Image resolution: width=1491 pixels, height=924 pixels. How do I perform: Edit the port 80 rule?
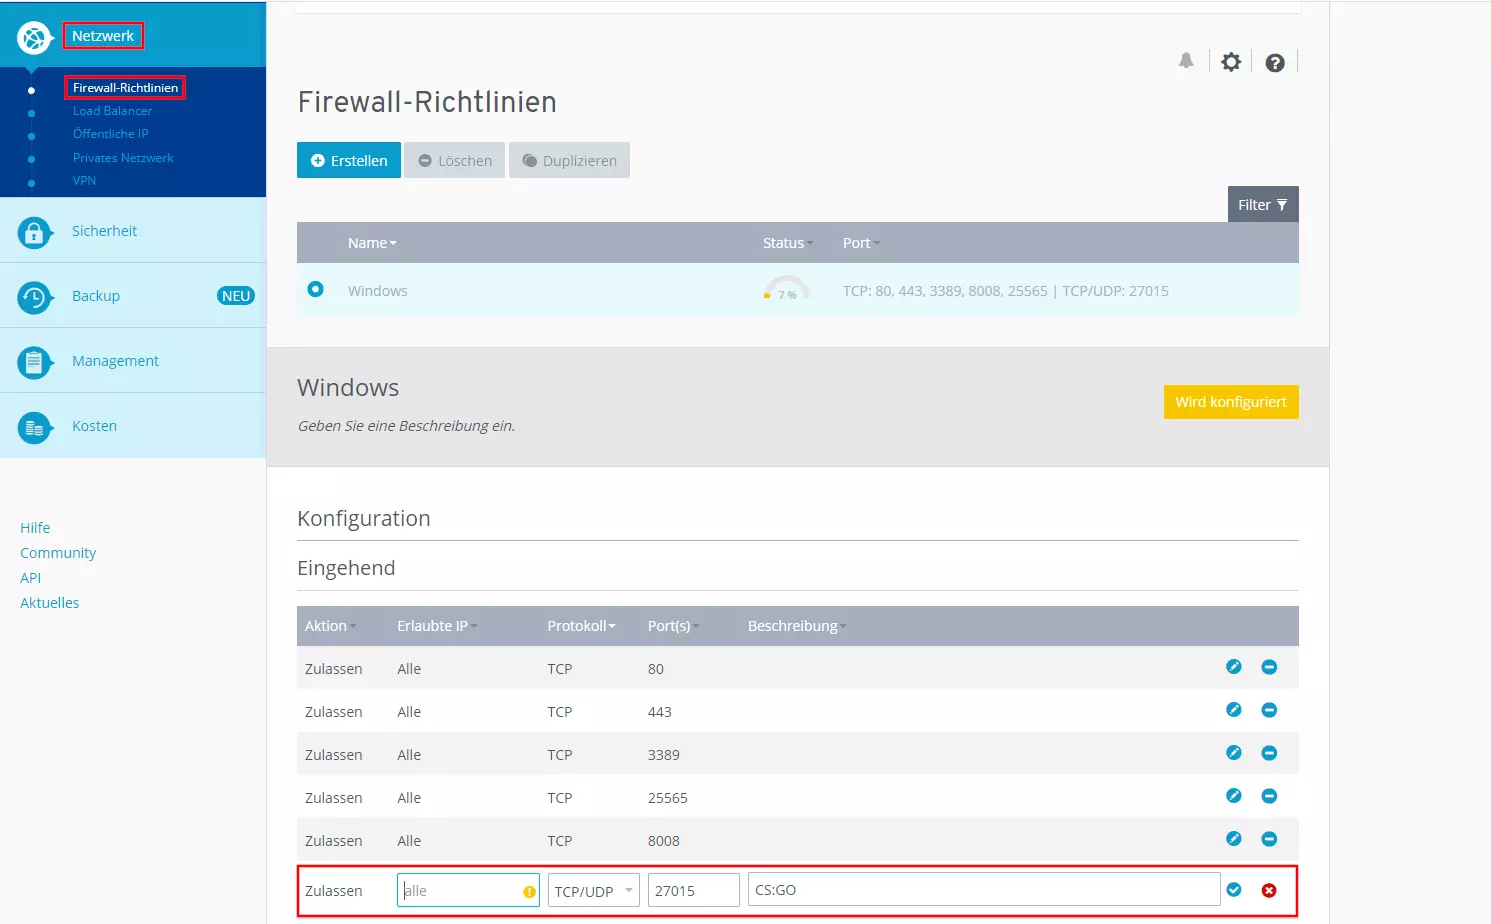pyautogui.click(x=1234, y=667)
